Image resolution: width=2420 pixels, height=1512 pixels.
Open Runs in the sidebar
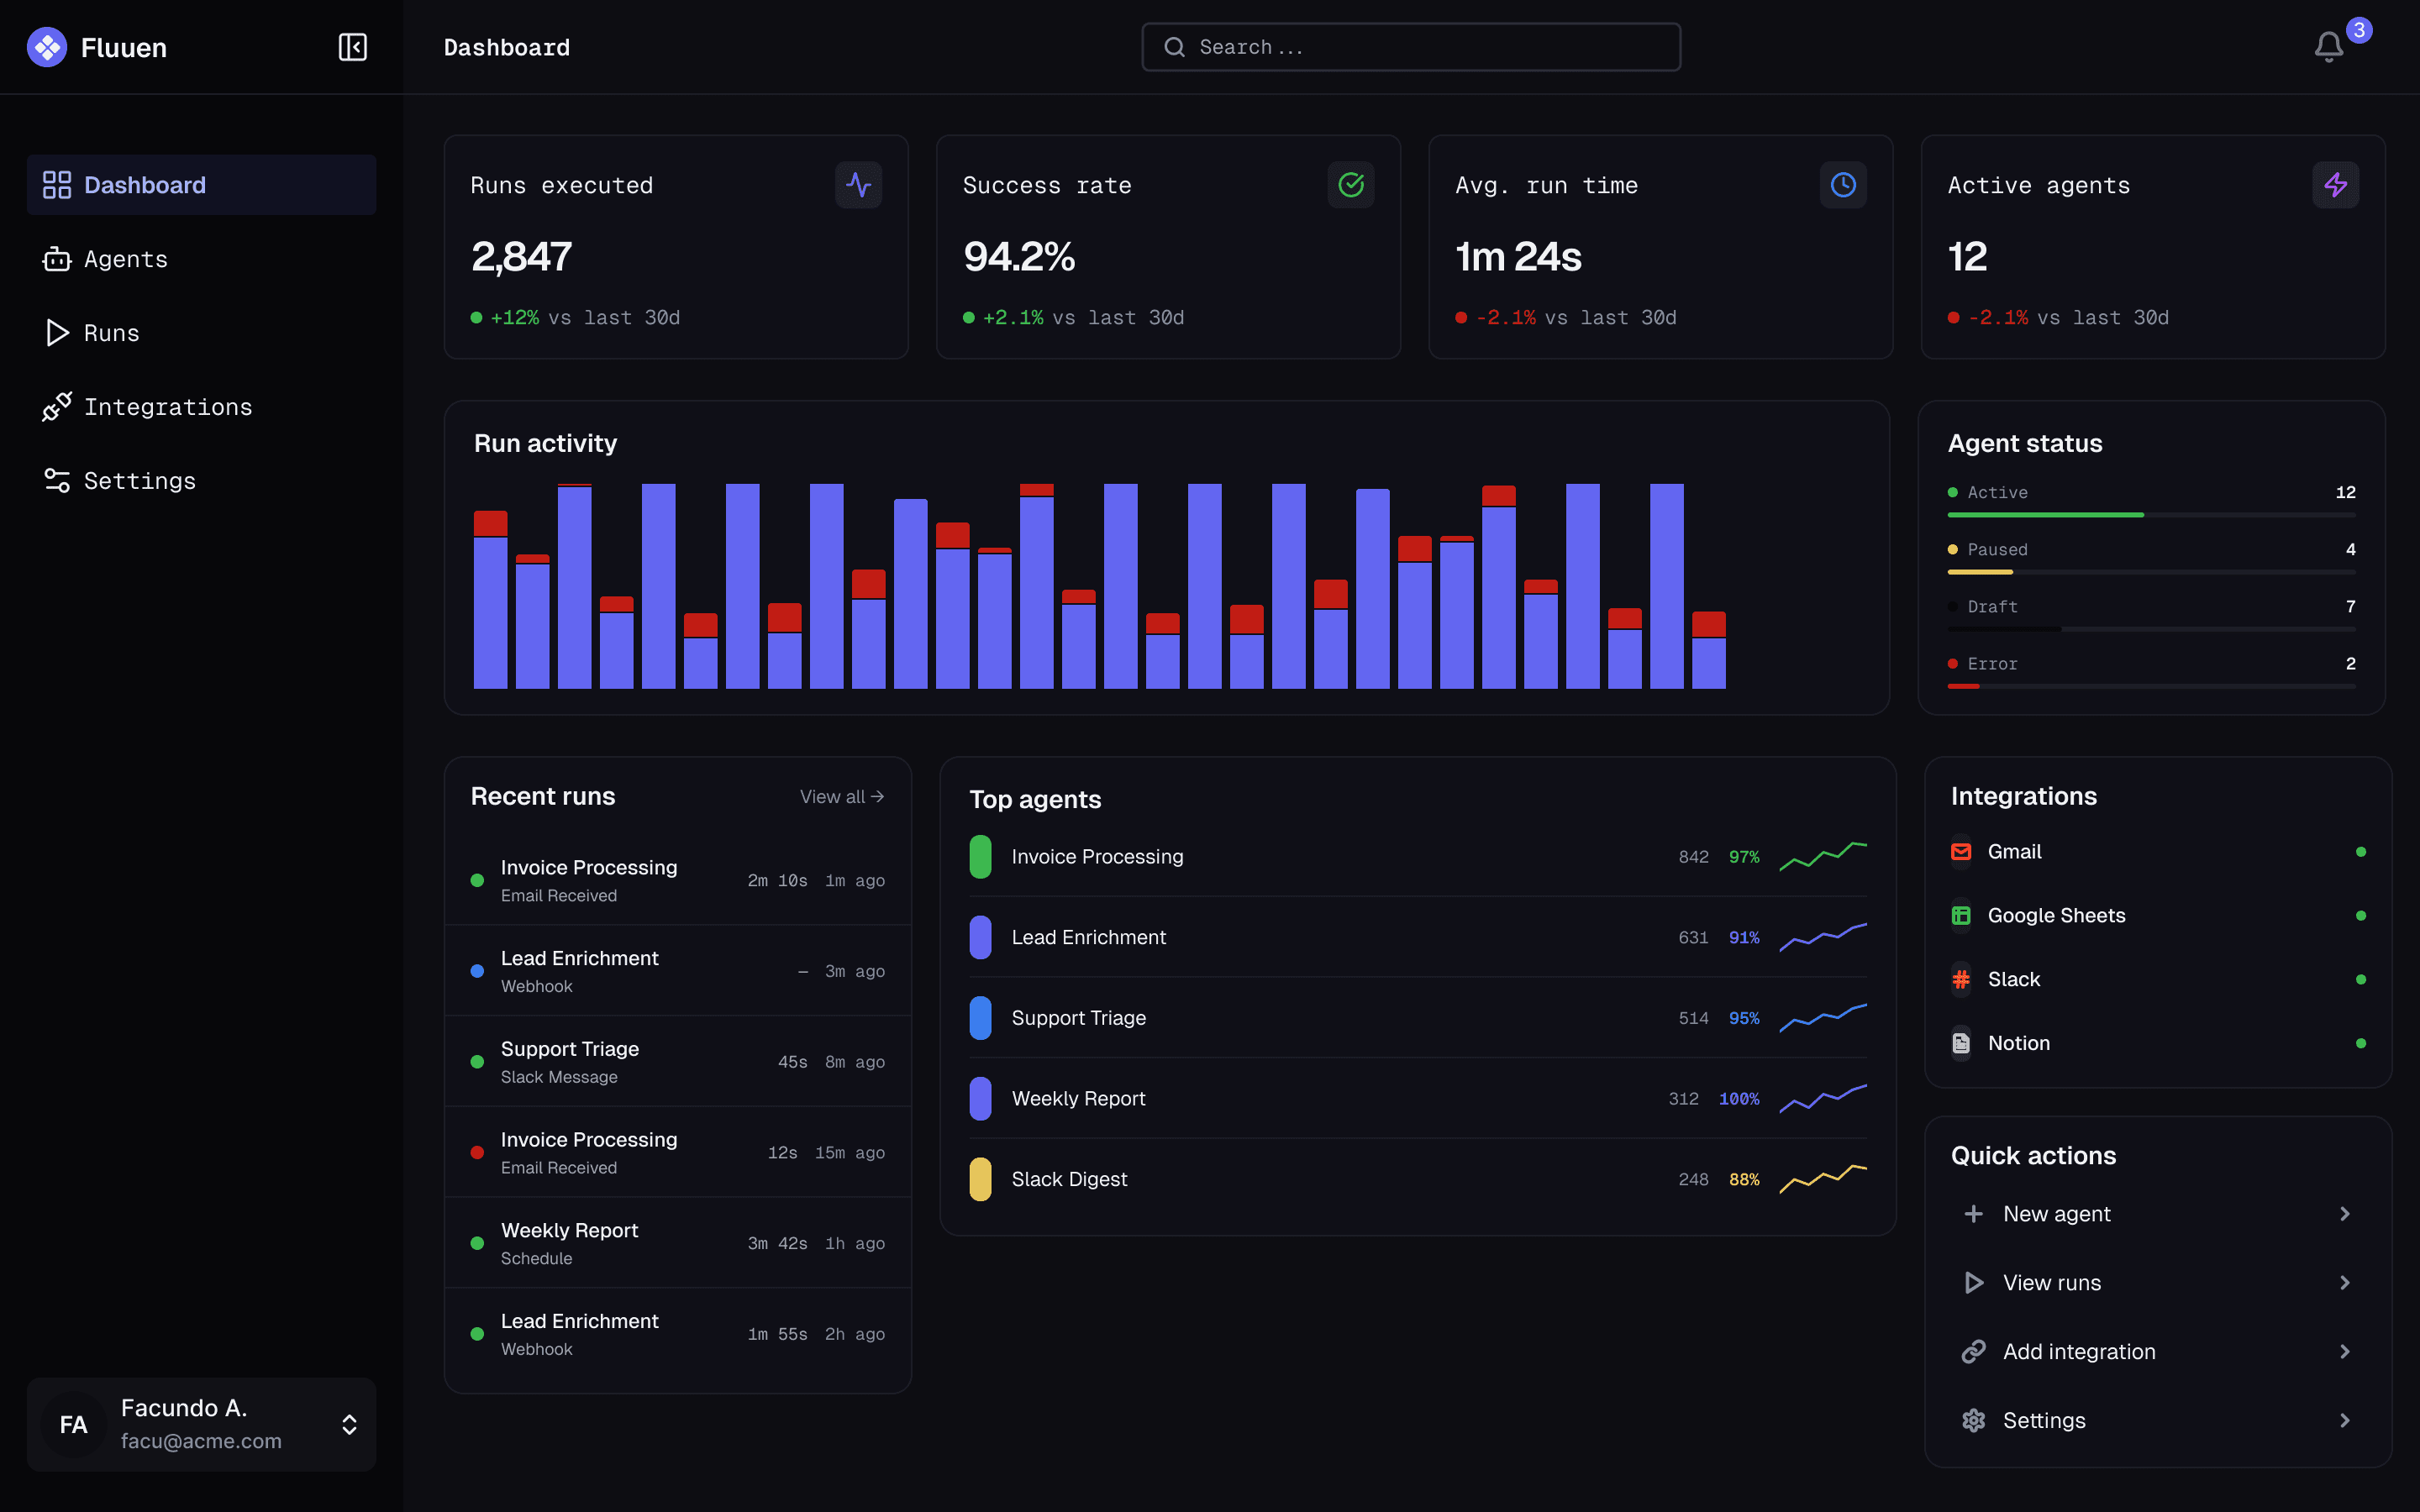tap(201, 333)
